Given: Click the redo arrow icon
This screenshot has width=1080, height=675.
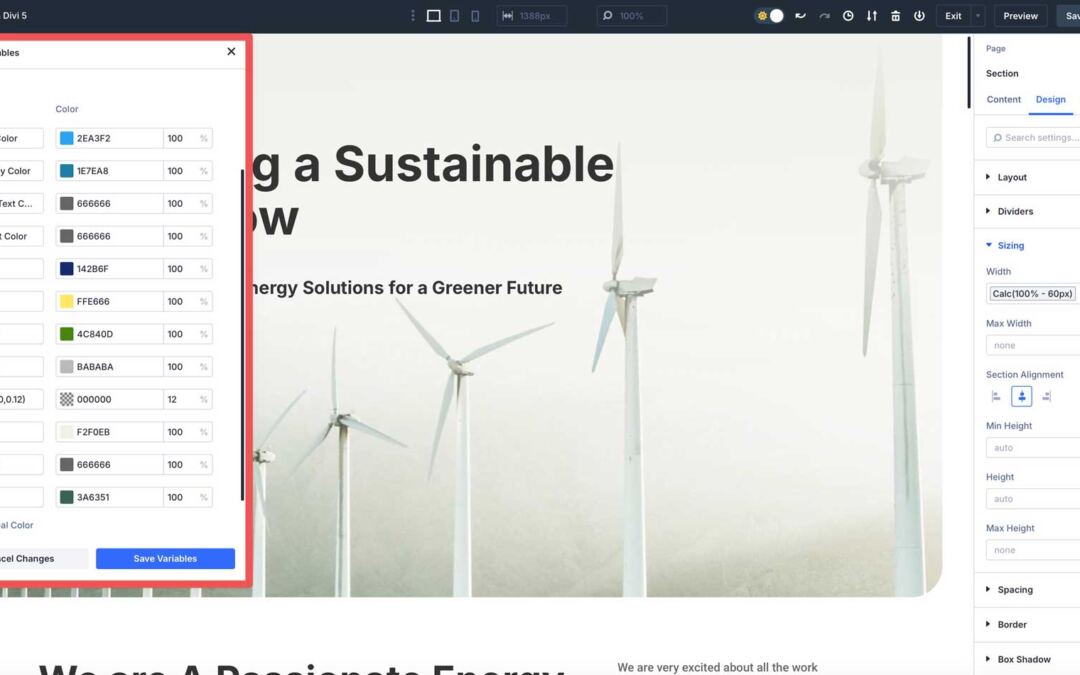Looking at the screenshot, I should (822, 15).
